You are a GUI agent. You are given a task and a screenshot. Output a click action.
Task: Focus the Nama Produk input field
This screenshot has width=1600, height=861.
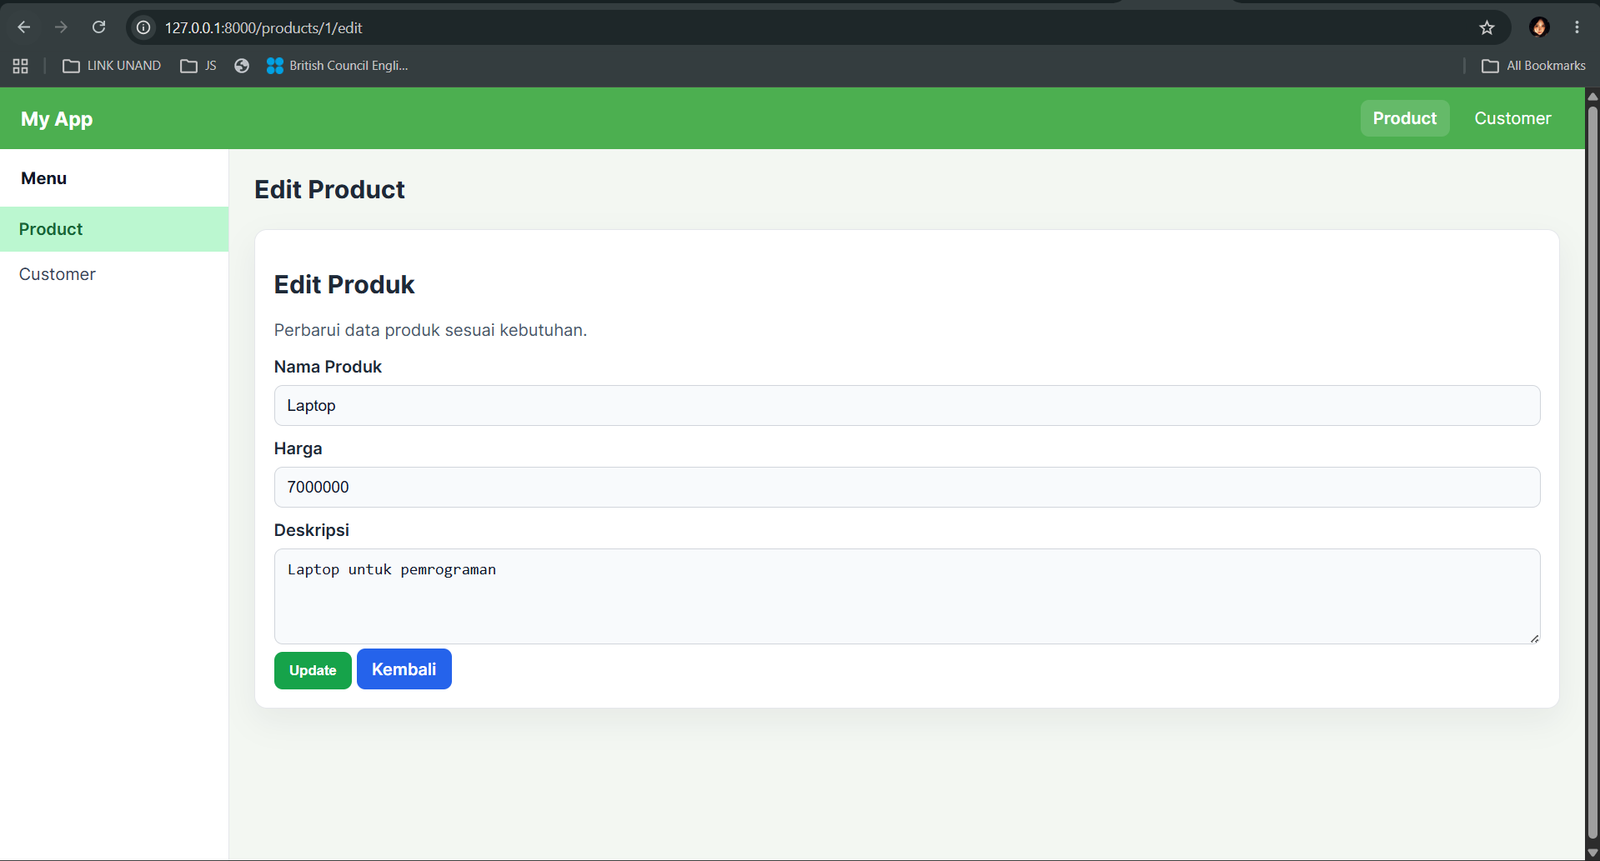click(907, 405)
